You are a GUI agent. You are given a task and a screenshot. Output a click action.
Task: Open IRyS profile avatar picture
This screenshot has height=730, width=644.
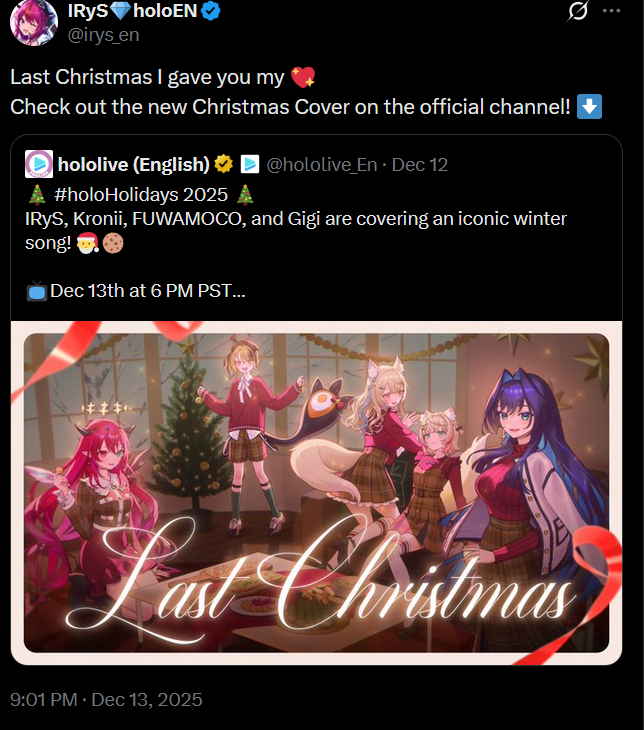pyautogui.click(x=34, y=22)
